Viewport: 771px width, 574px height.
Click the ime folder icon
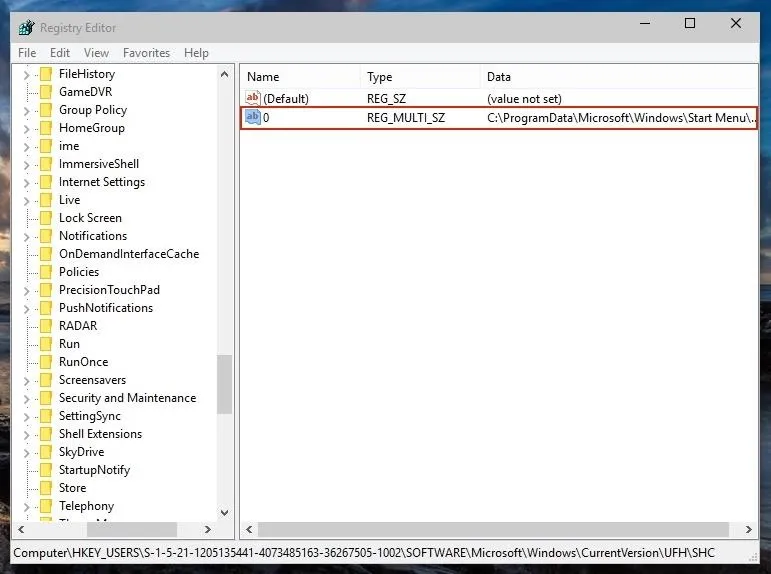[x=46, y=146]
